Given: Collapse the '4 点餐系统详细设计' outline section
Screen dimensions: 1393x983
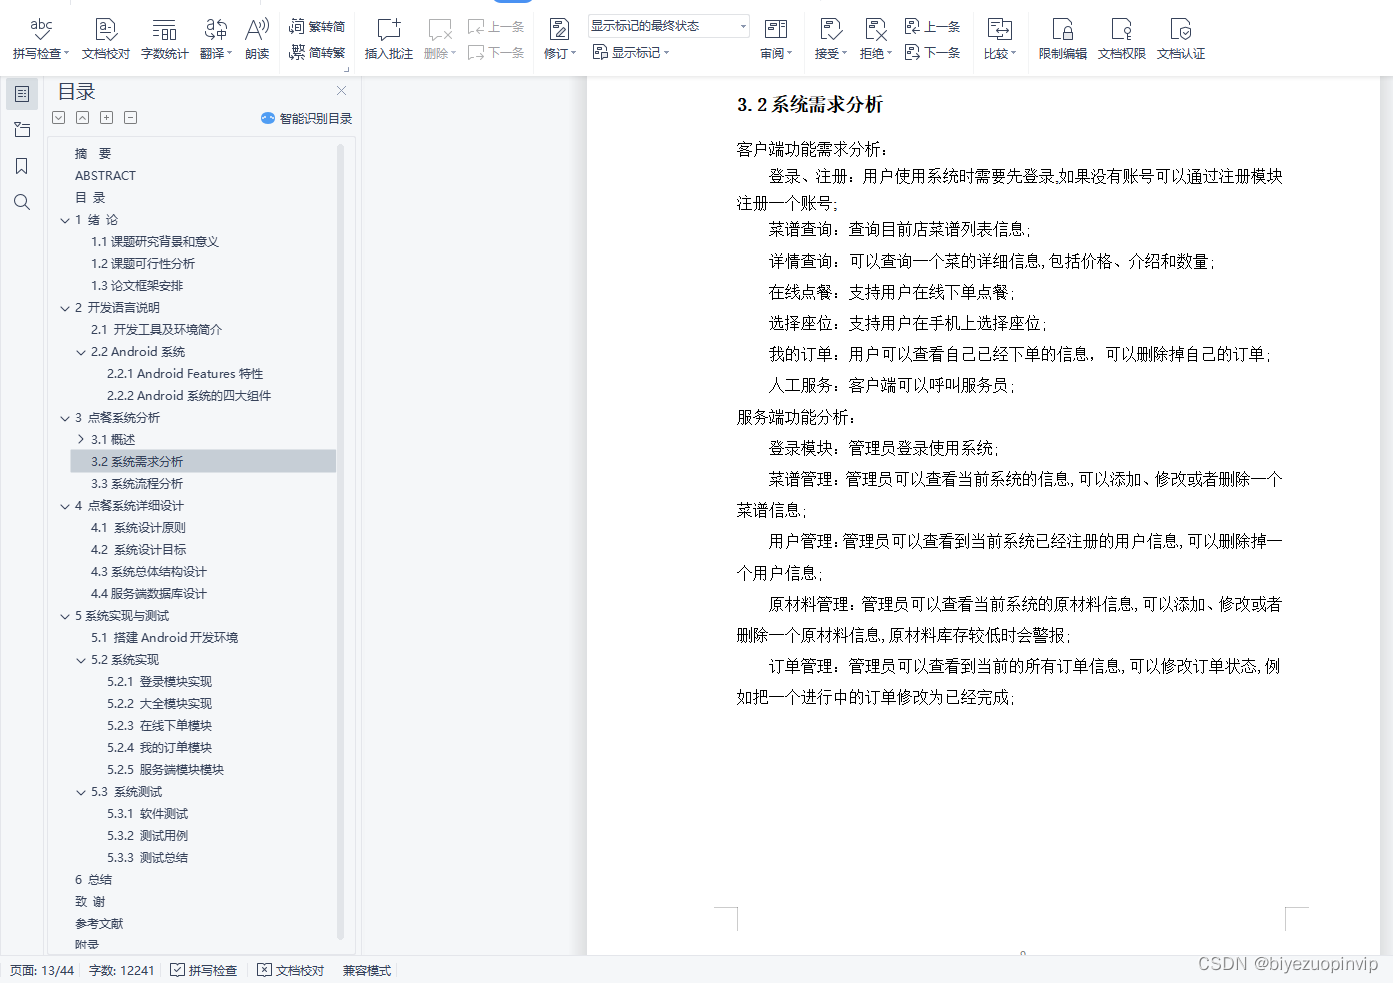Looking at the screenshot, I should click(65, 506).
